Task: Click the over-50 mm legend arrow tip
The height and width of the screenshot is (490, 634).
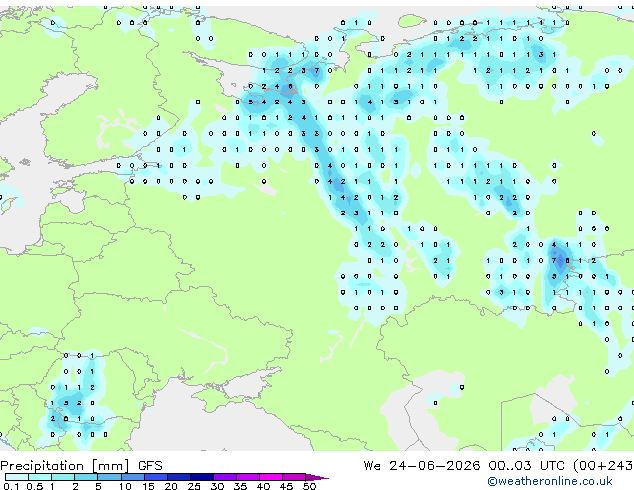Action: pos(317,477)
